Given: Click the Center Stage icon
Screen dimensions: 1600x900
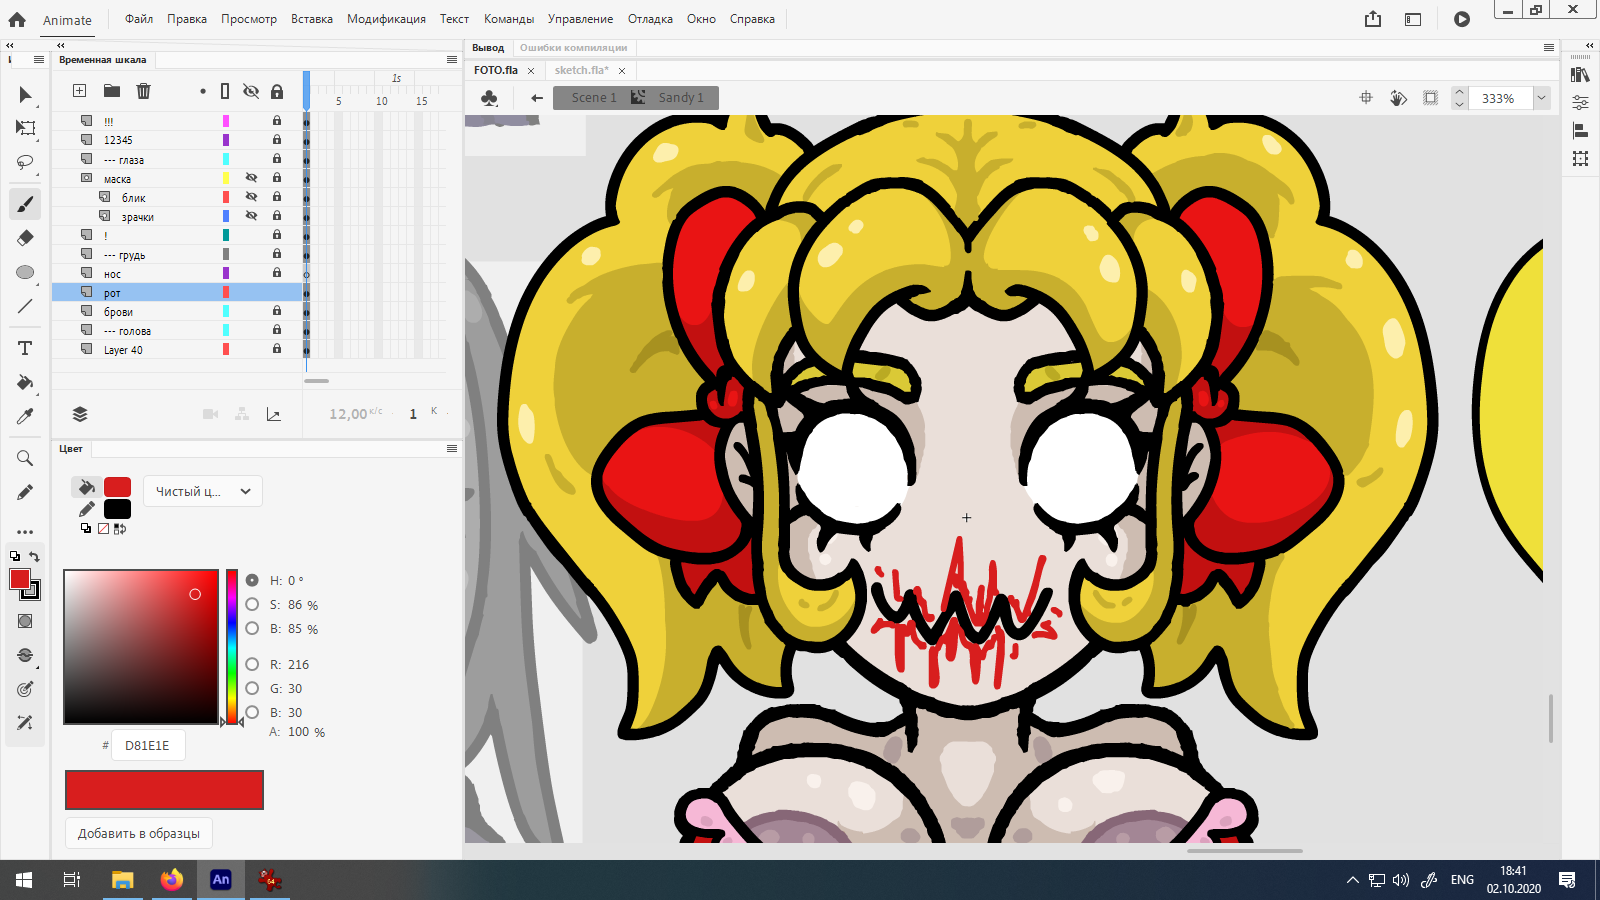Looking at the screenshot, I should [x=1366, y=98].
